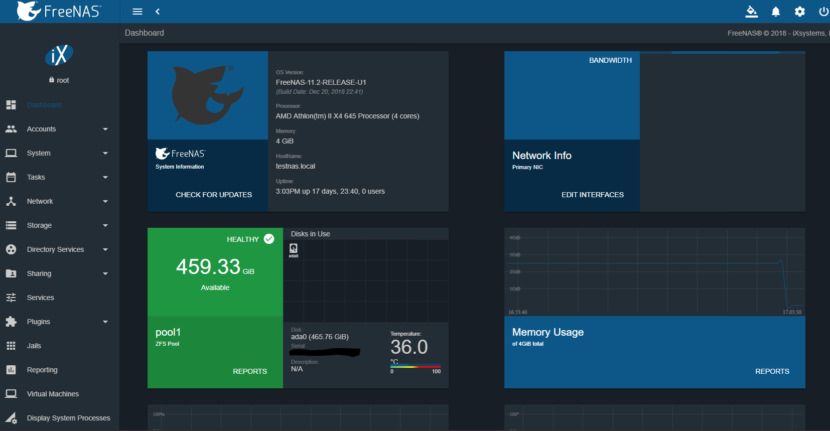Expand the Directory Services dropdown arrow

click(105, 249)
